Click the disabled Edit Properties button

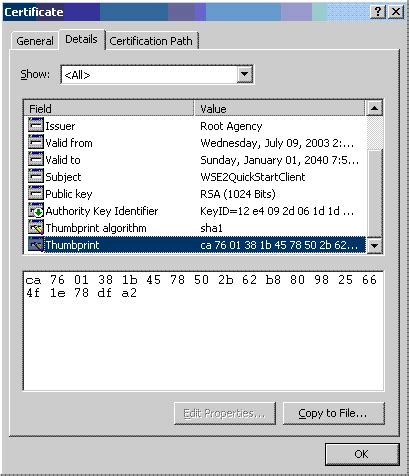225,413
